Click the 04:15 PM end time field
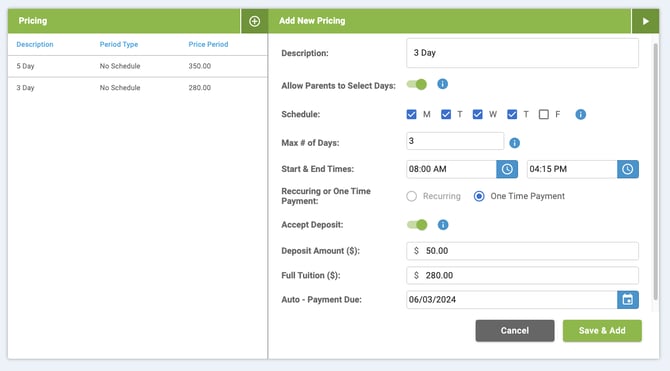670x371 pixels. pyautogui.click(x=572, y=169)
